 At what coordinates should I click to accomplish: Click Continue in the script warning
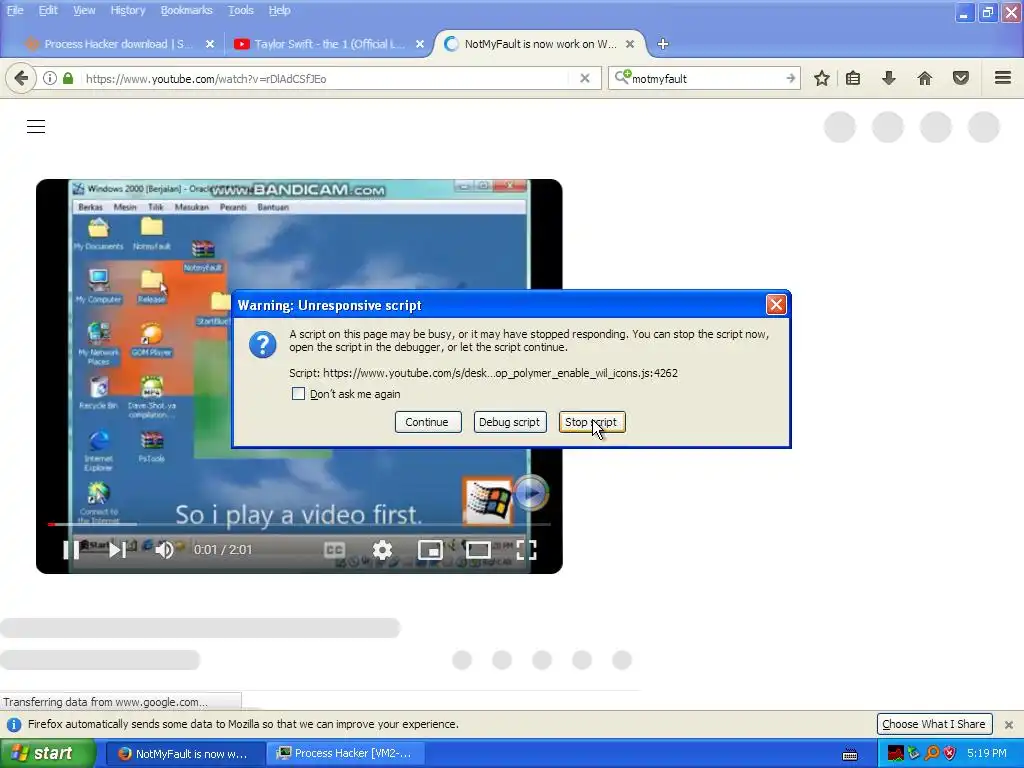pos(428,422)
